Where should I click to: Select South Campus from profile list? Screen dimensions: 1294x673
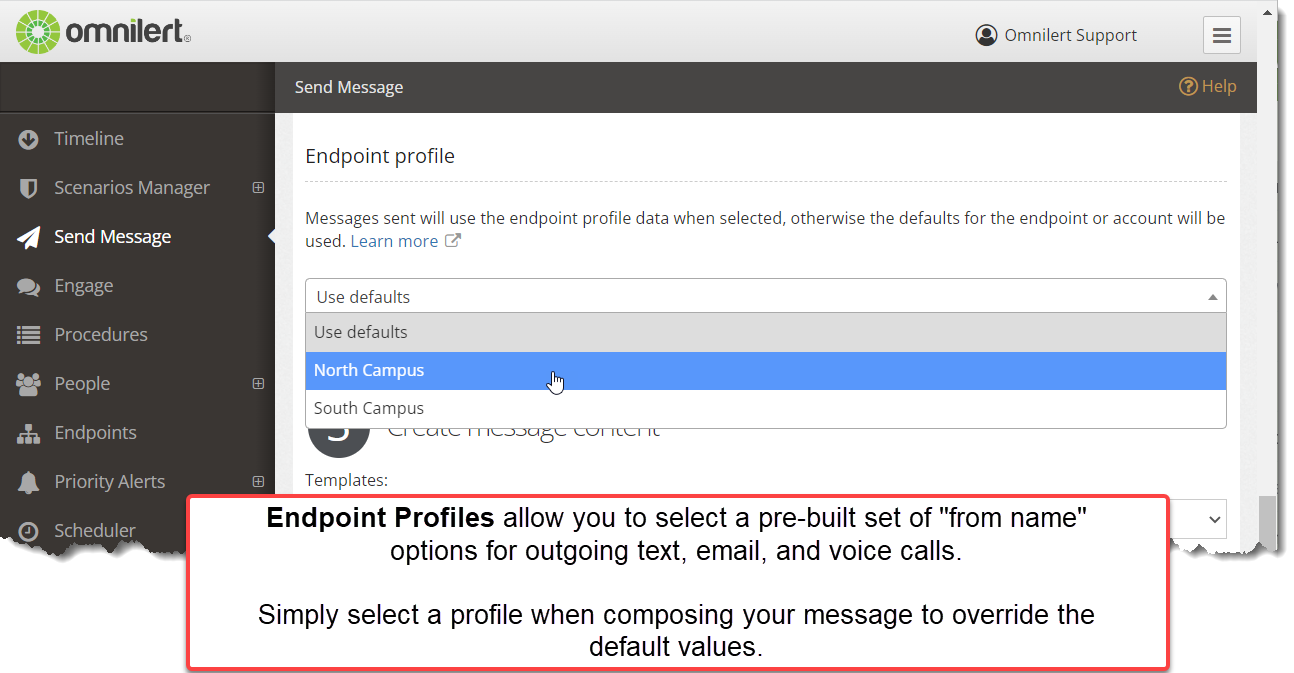765,408
